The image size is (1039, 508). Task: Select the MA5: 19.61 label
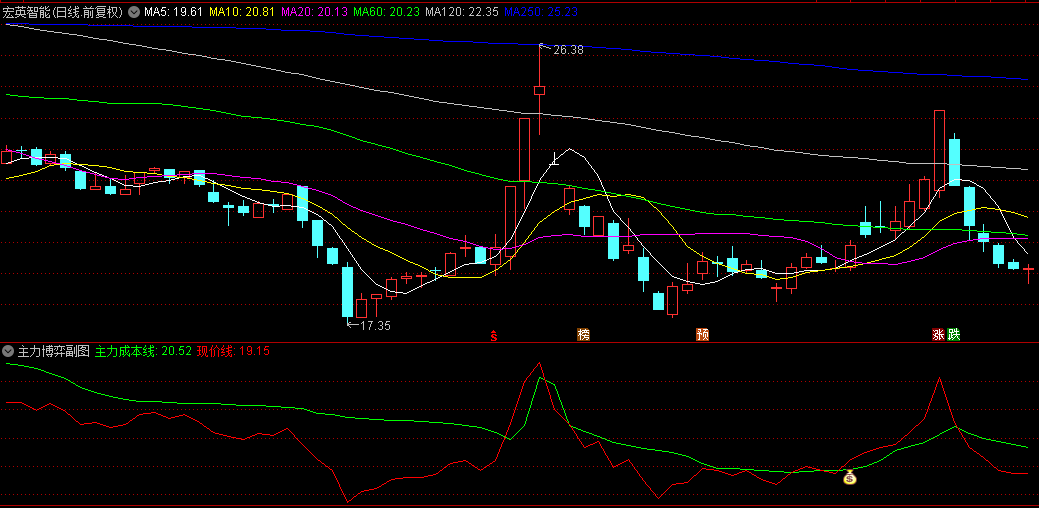click(174, 11)
